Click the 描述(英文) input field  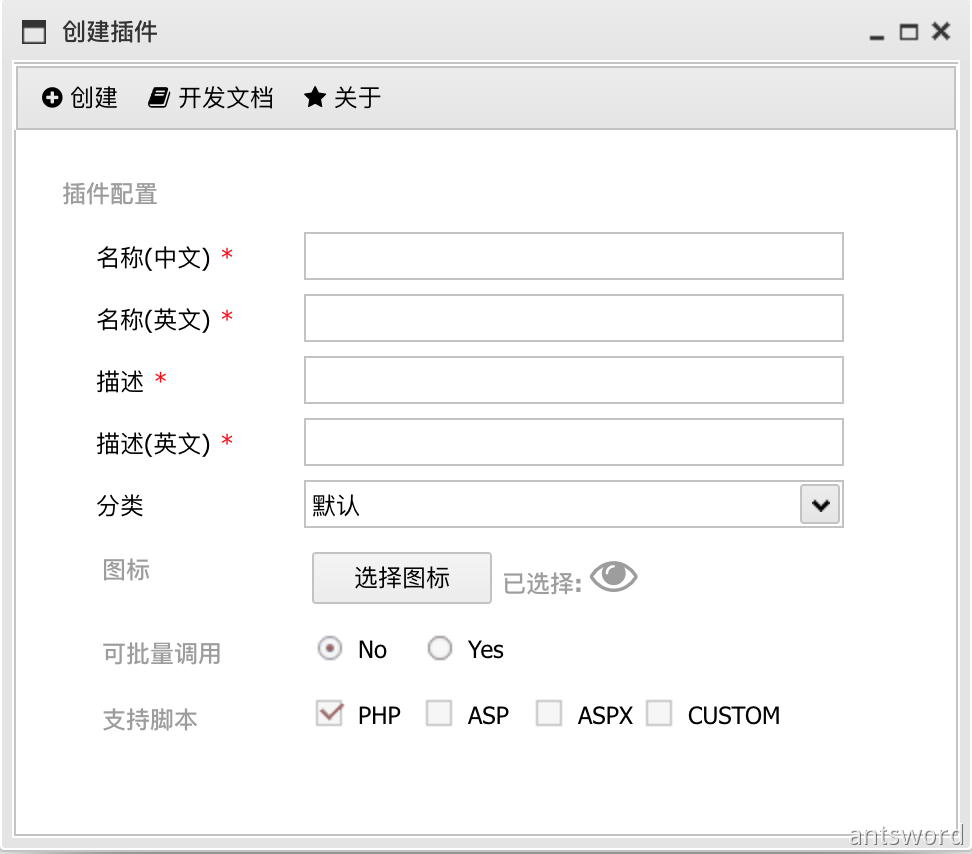pyautogui.click(x=573, y=442)
